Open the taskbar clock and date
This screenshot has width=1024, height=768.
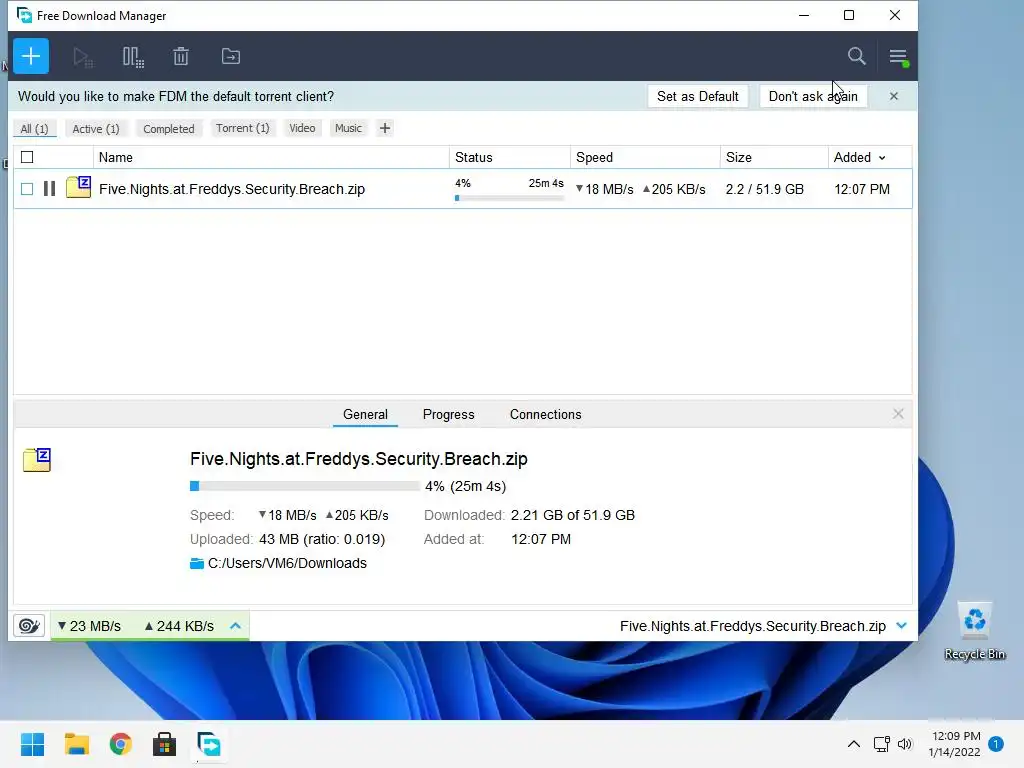[x=955, y=744]
